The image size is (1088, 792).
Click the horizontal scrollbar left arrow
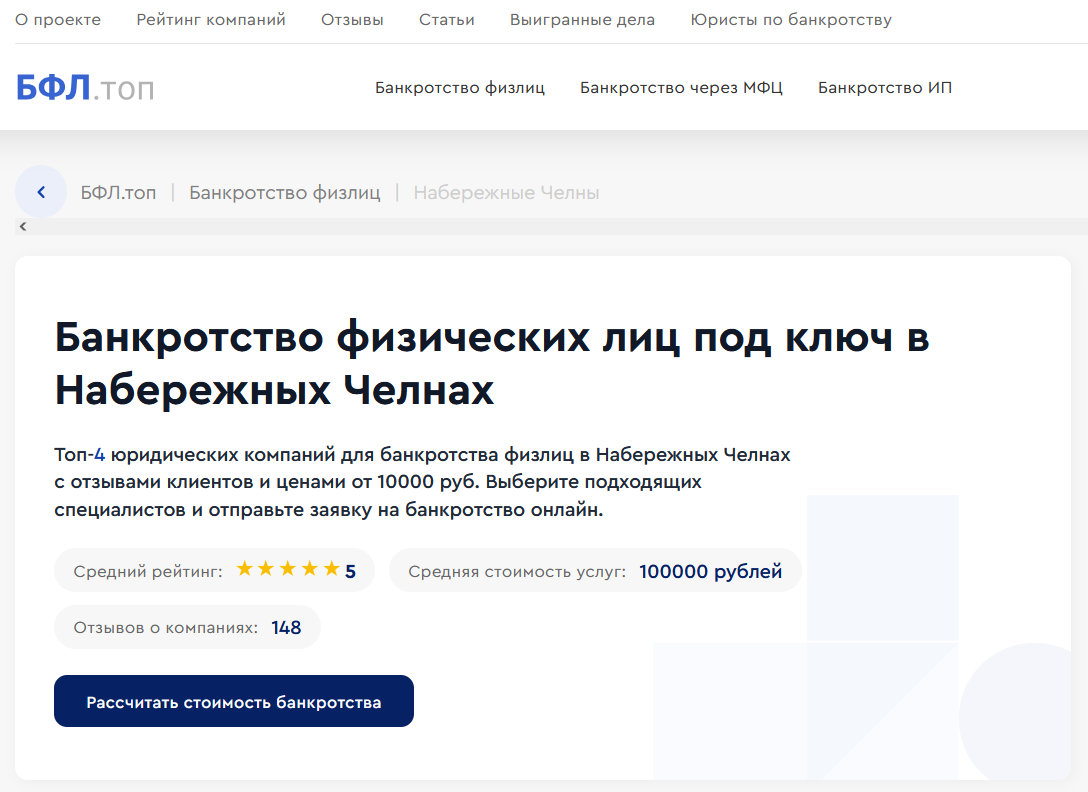(23, 226)
